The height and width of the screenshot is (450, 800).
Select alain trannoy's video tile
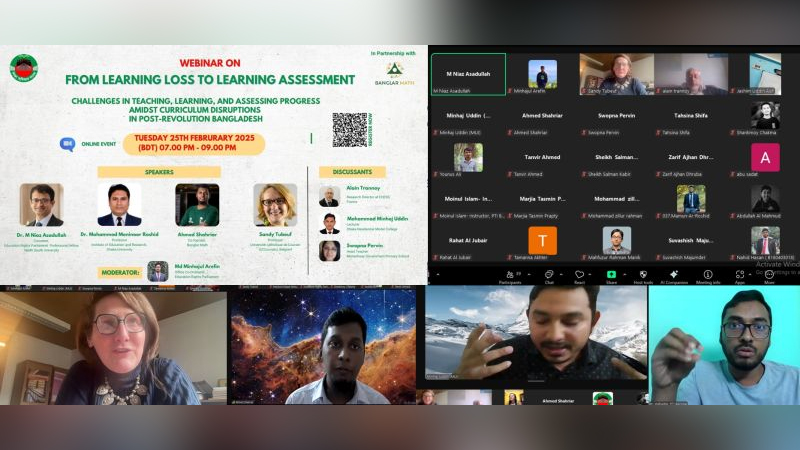tap(691, 74)
